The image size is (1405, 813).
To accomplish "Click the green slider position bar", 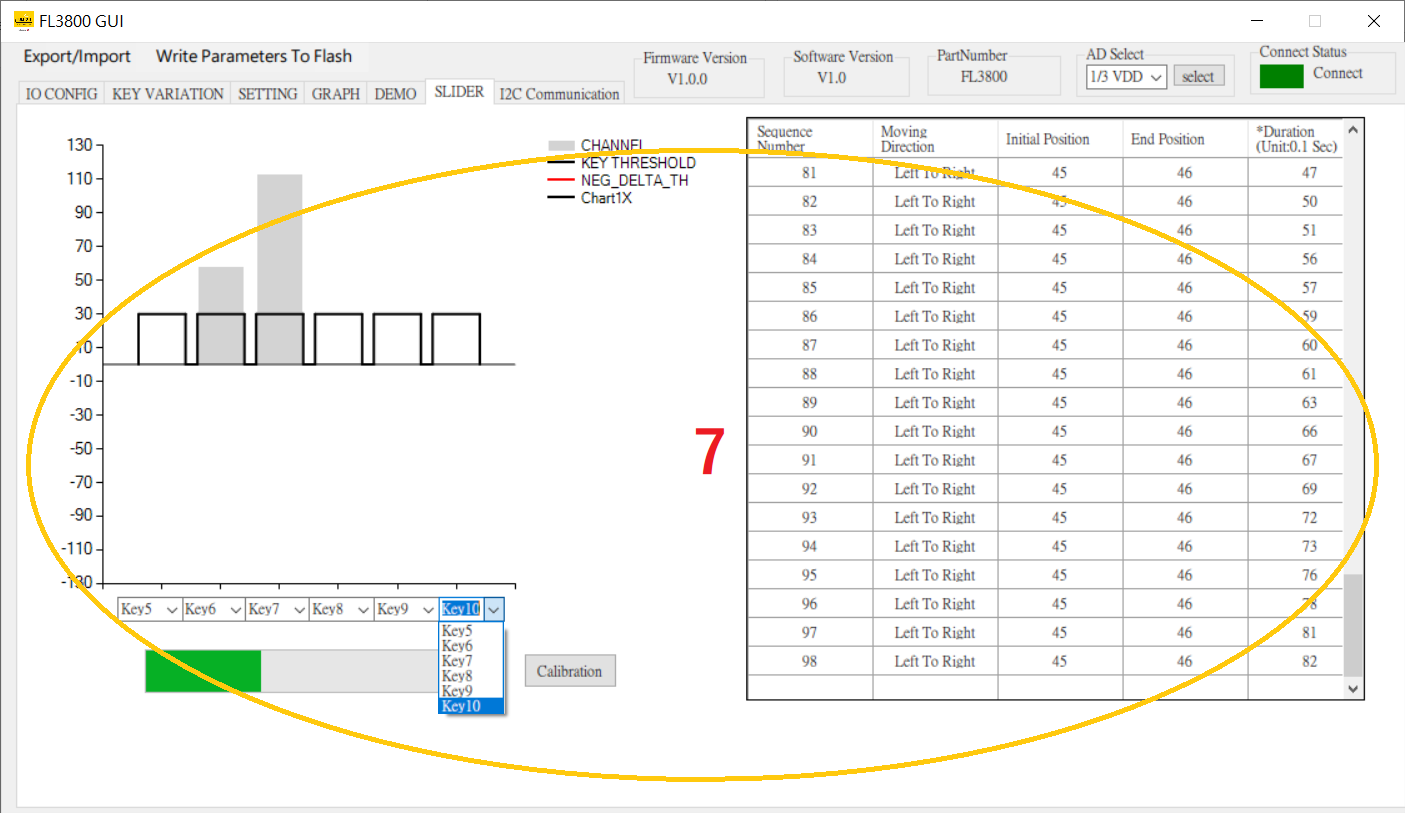I will pyautogui.click(x=203, y=671).
